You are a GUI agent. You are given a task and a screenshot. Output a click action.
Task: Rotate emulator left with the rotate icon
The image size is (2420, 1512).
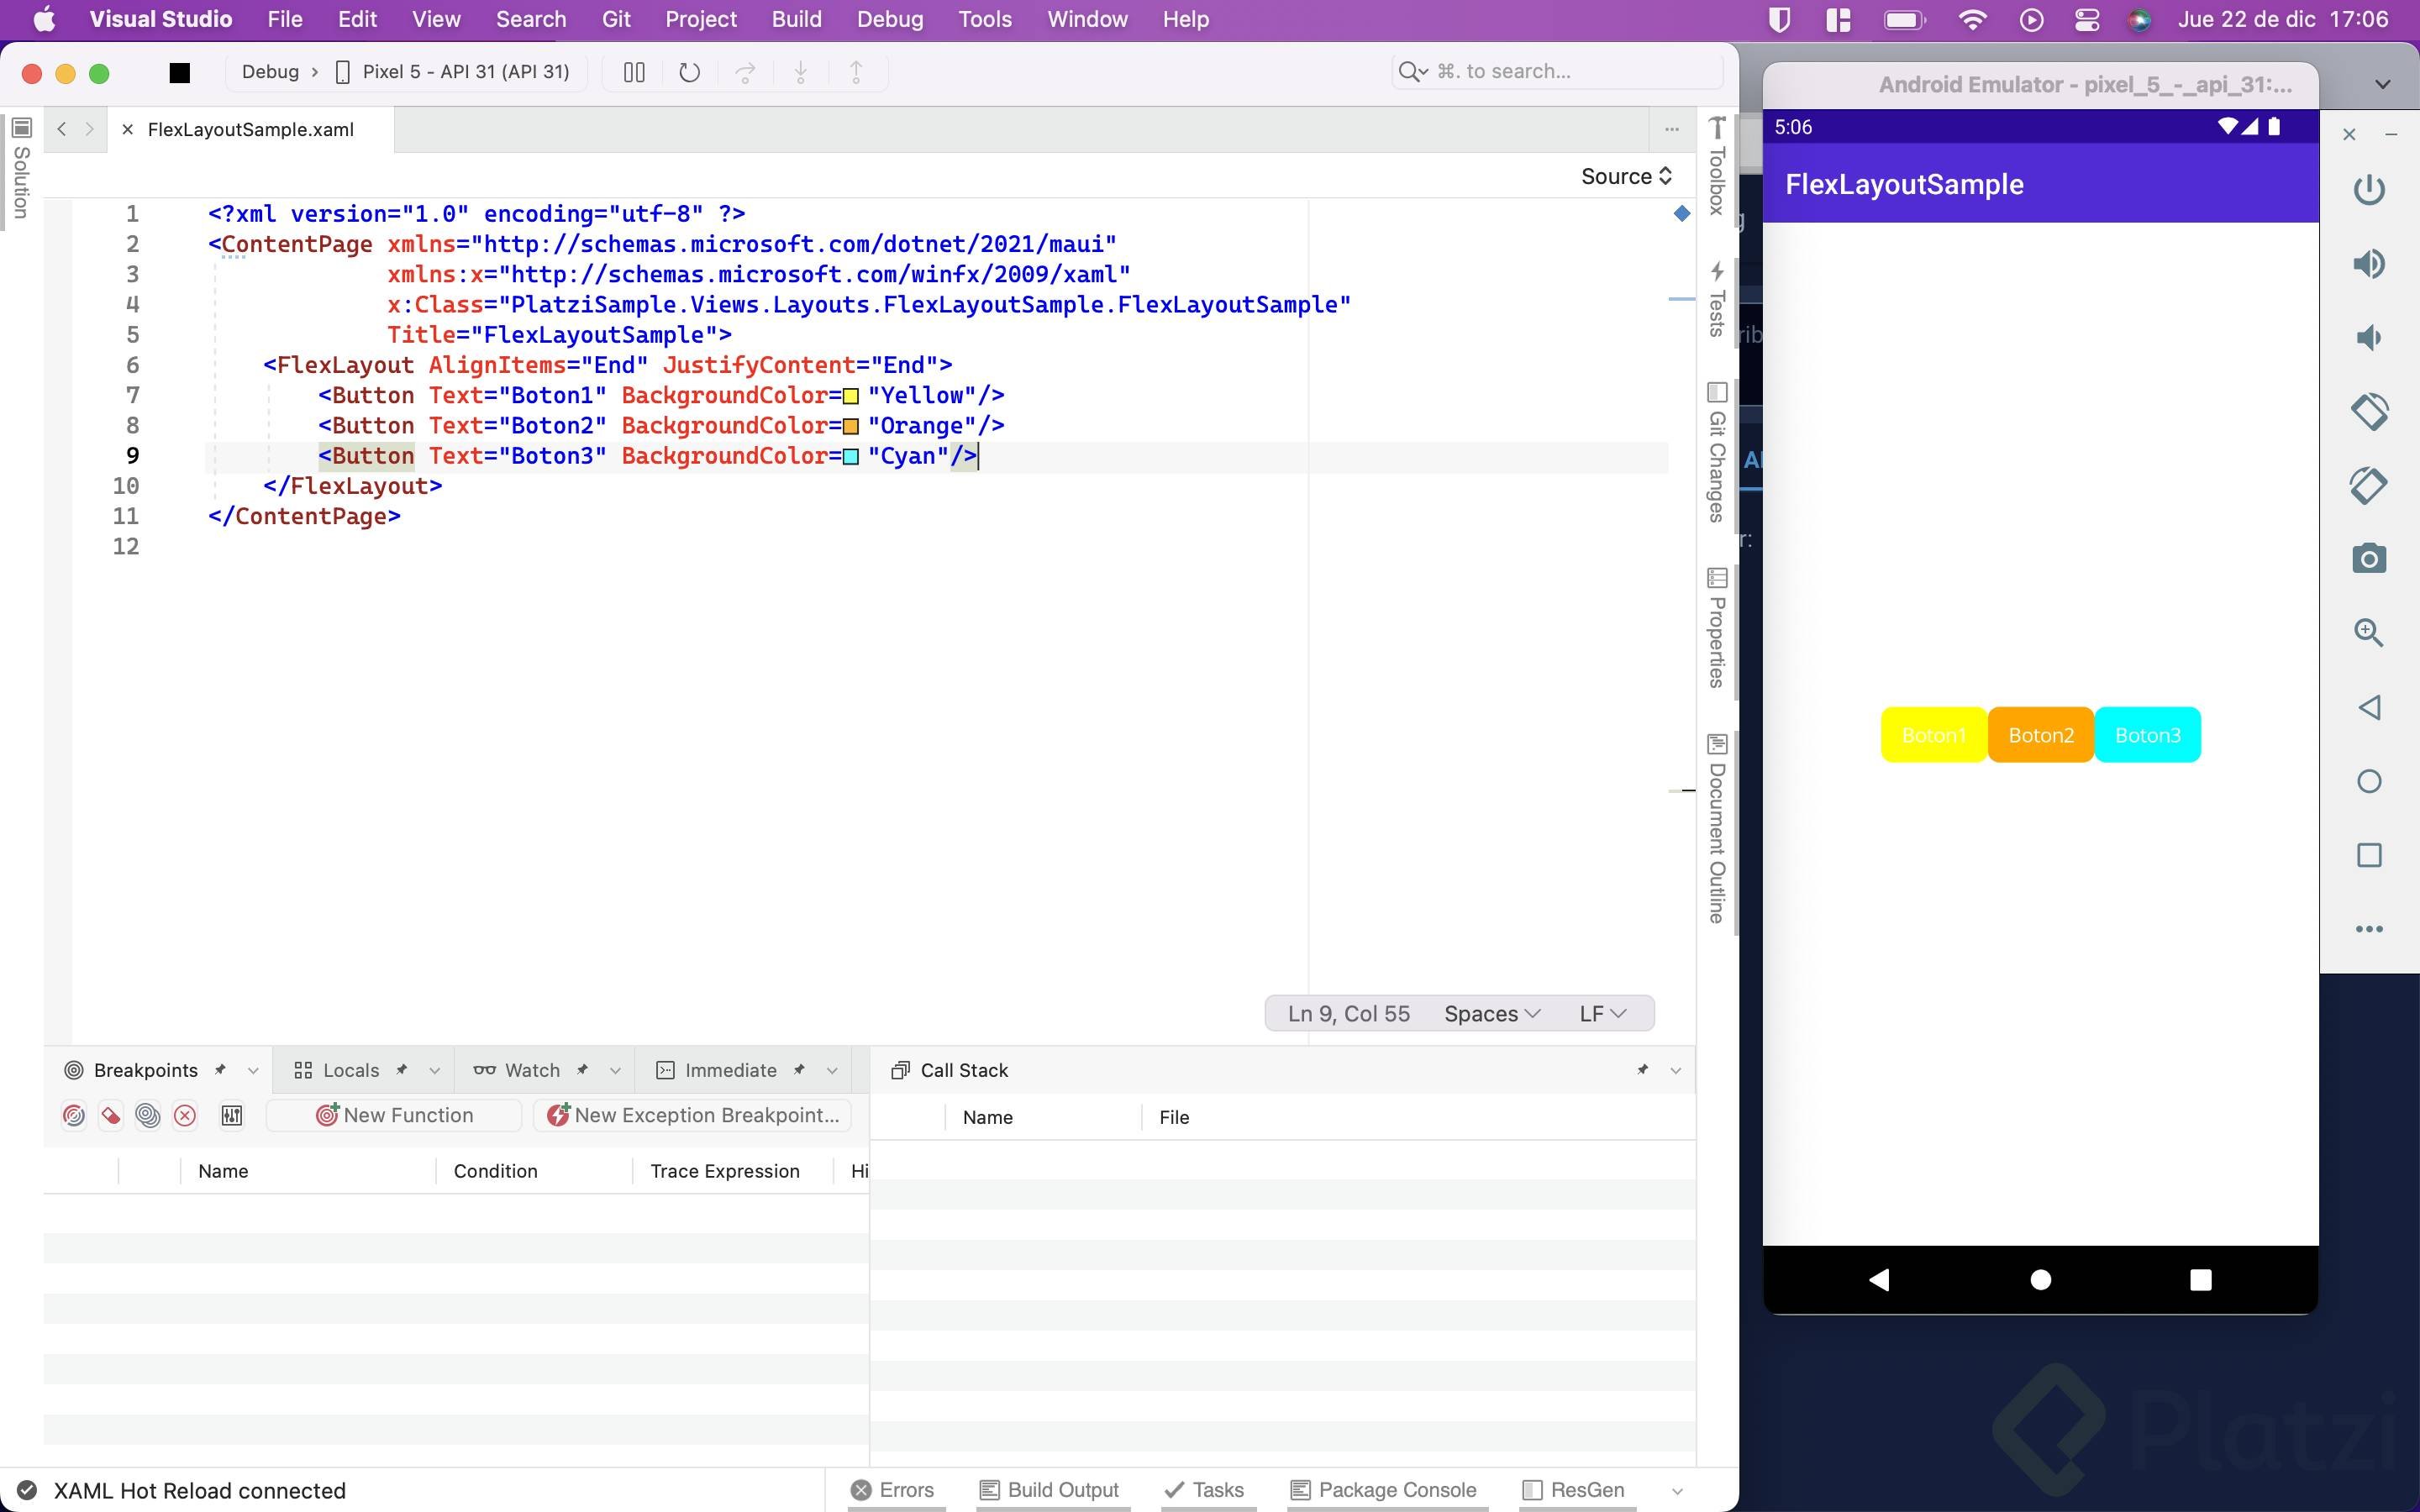(2368, 411)
